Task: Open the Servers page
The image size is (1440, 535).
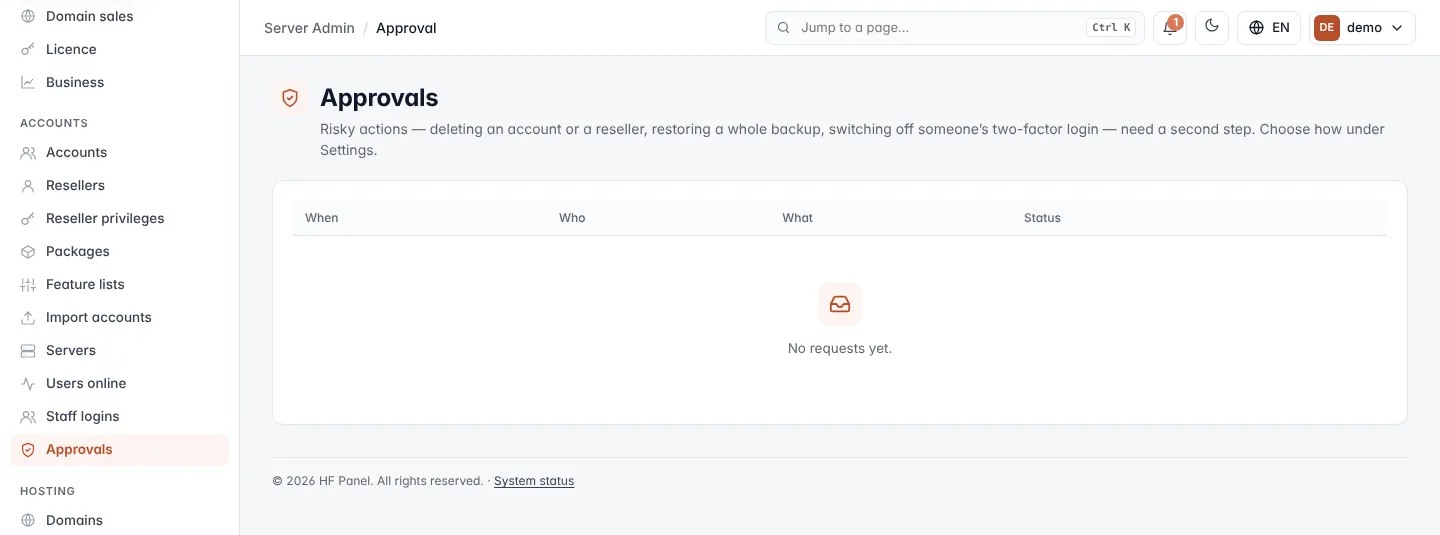Action: (120, 350)
